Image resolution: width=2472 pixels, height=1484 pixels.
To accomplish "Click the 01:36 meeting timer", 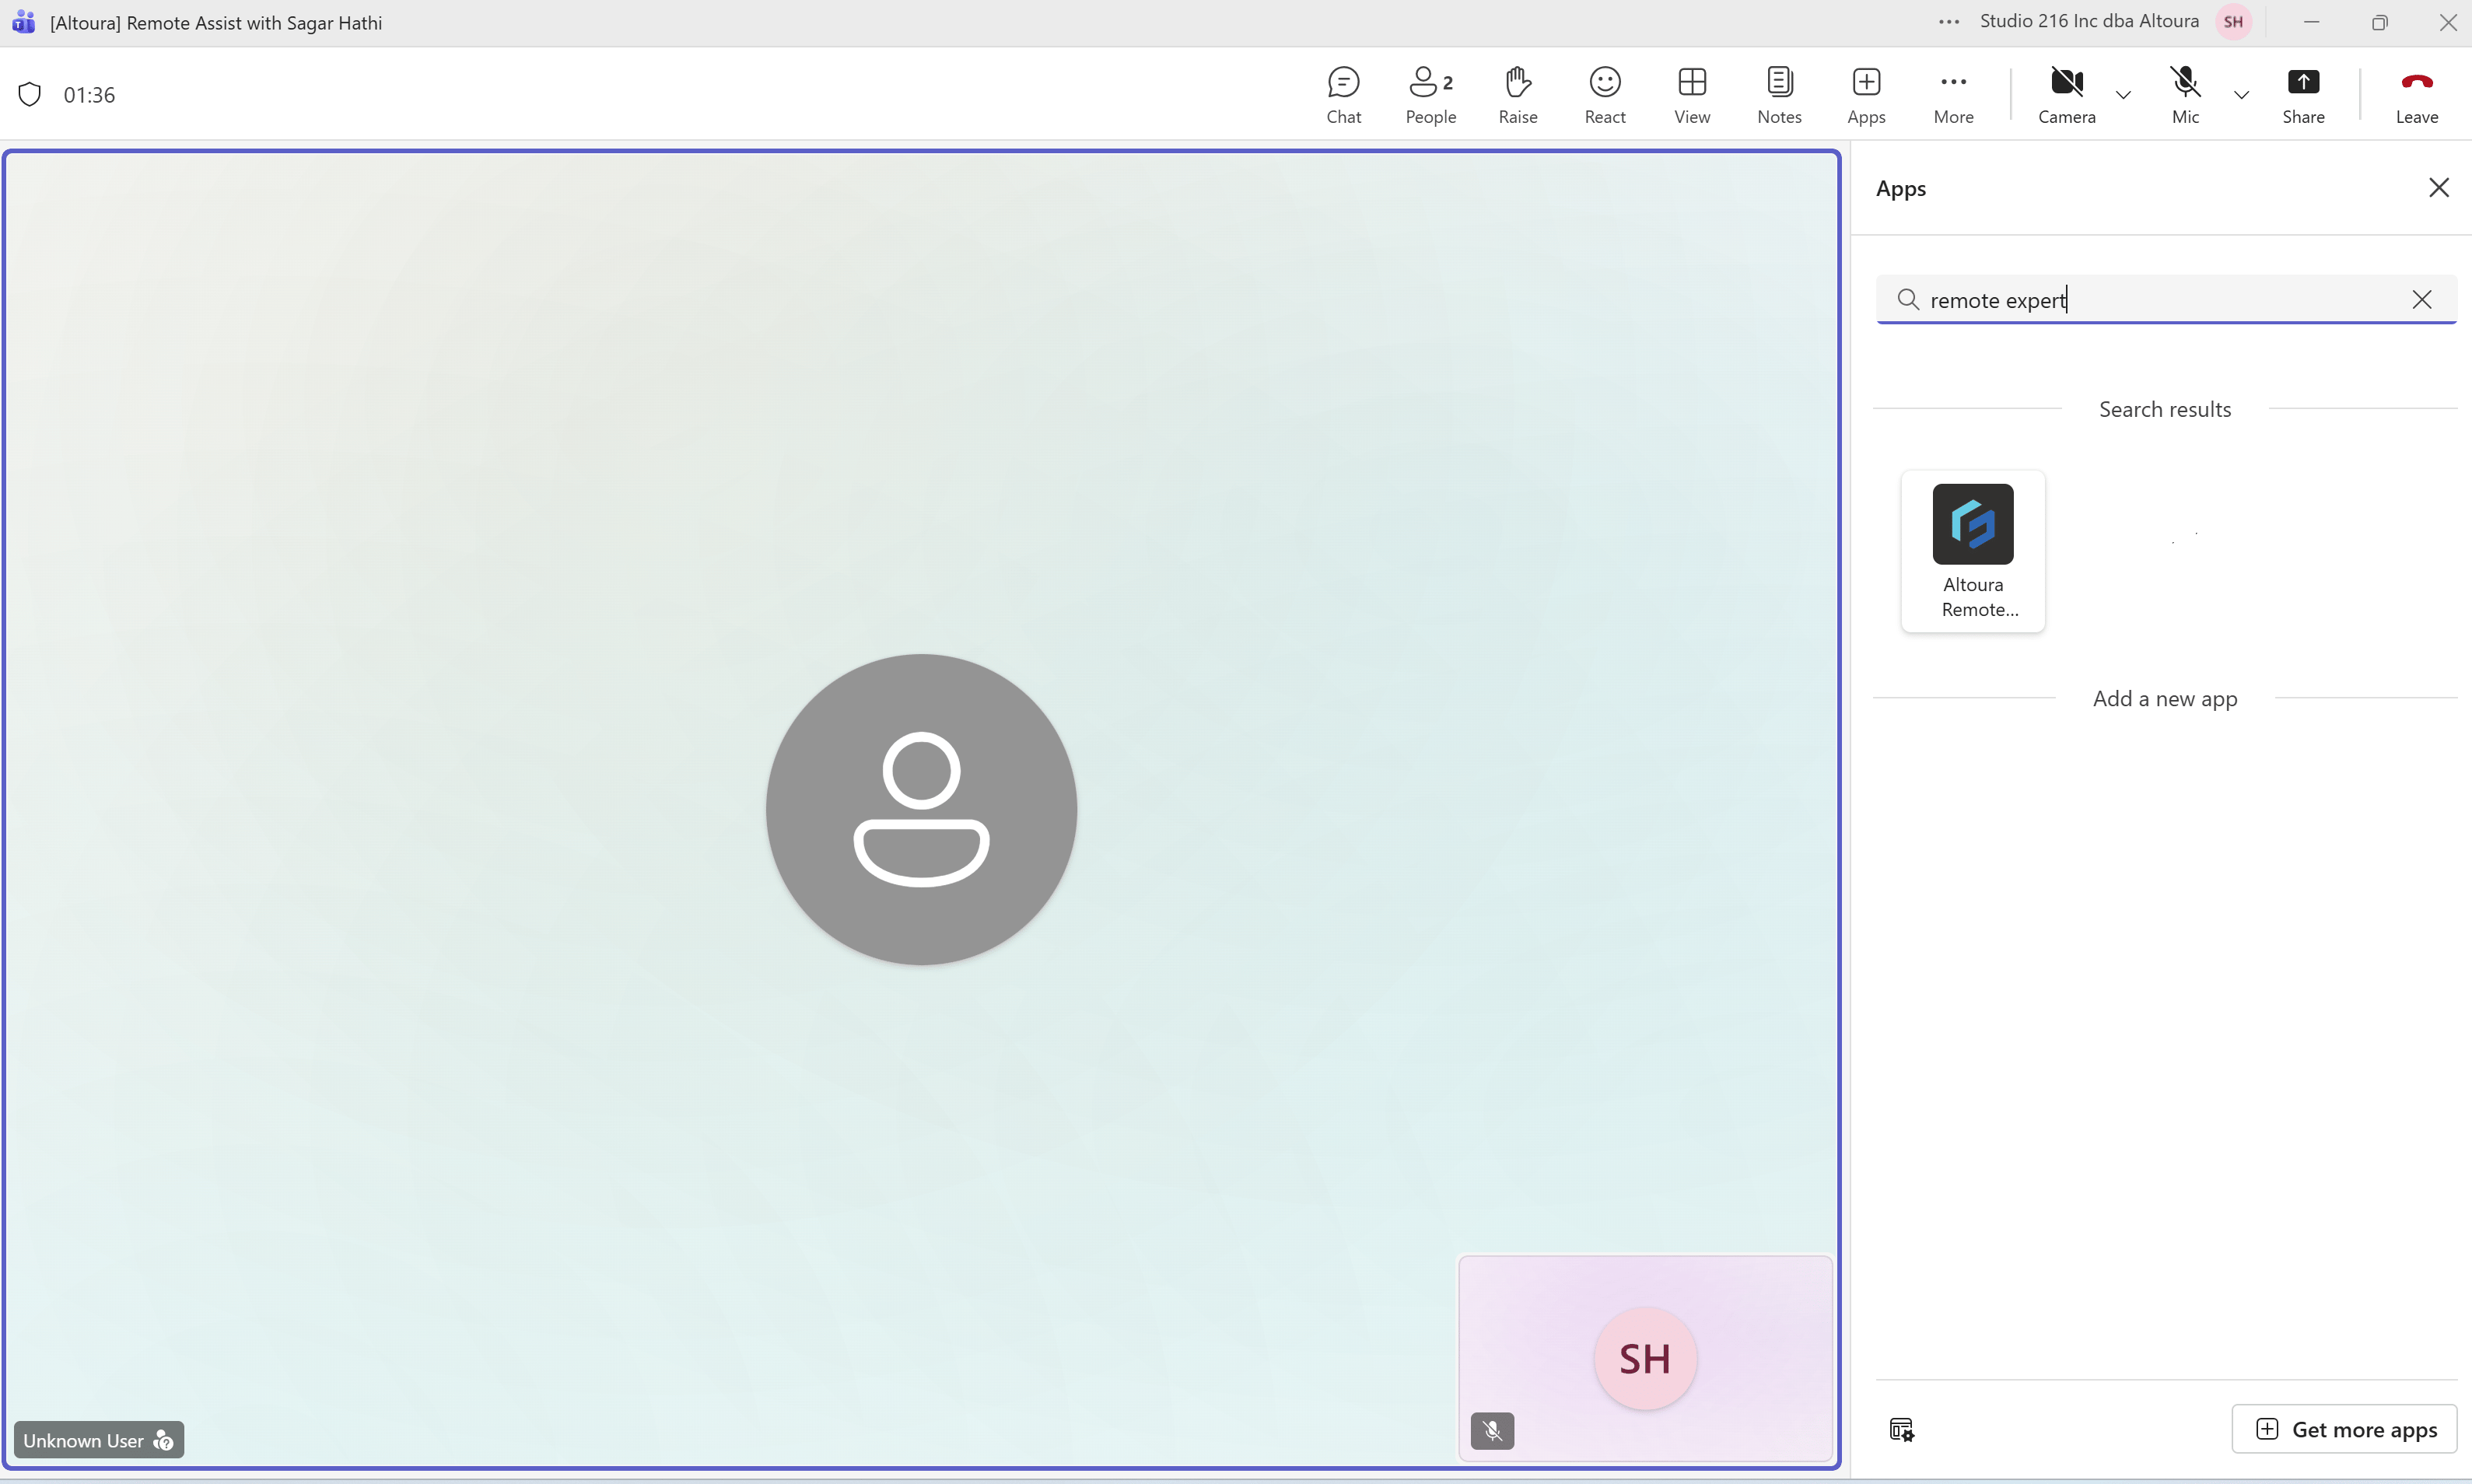I will point(89,95).
